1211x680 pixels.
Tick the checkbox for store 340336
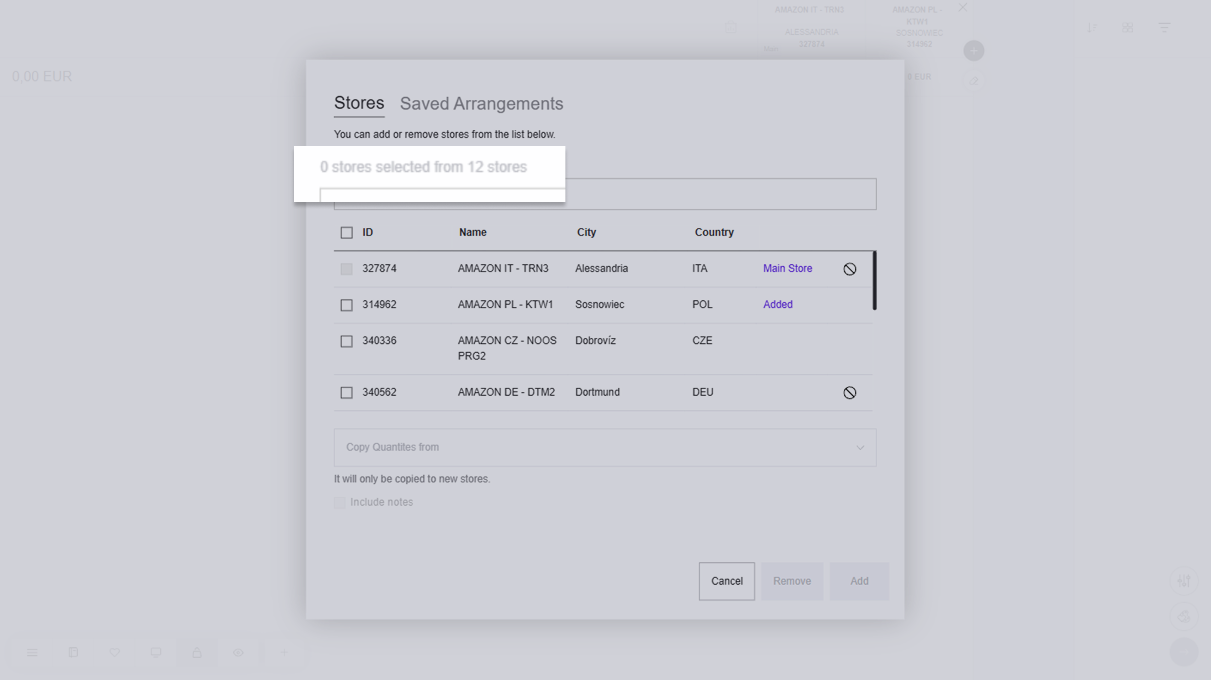[x=347, y=341]
